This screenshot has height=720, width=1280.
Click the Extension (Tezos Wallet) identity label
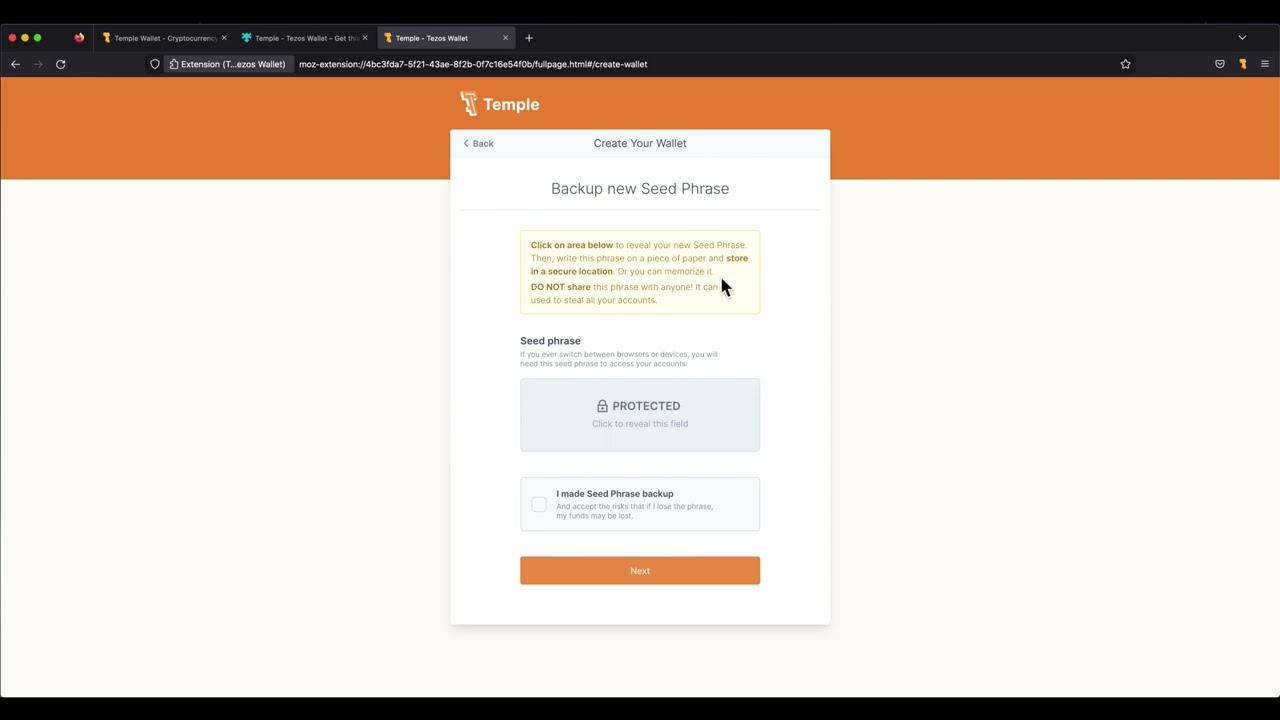click(x=228, y=64)
